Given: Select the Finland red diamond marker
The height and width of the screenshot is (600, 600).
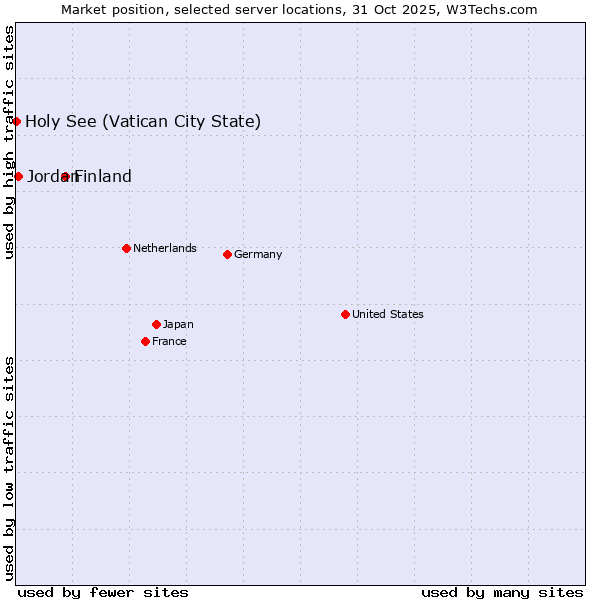Looking at the screenshot, I should coord(66,176).
